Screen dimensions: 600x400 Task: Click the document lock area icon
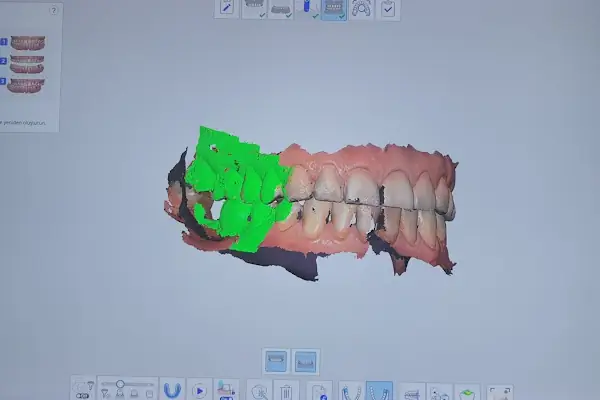coord(319,392)
